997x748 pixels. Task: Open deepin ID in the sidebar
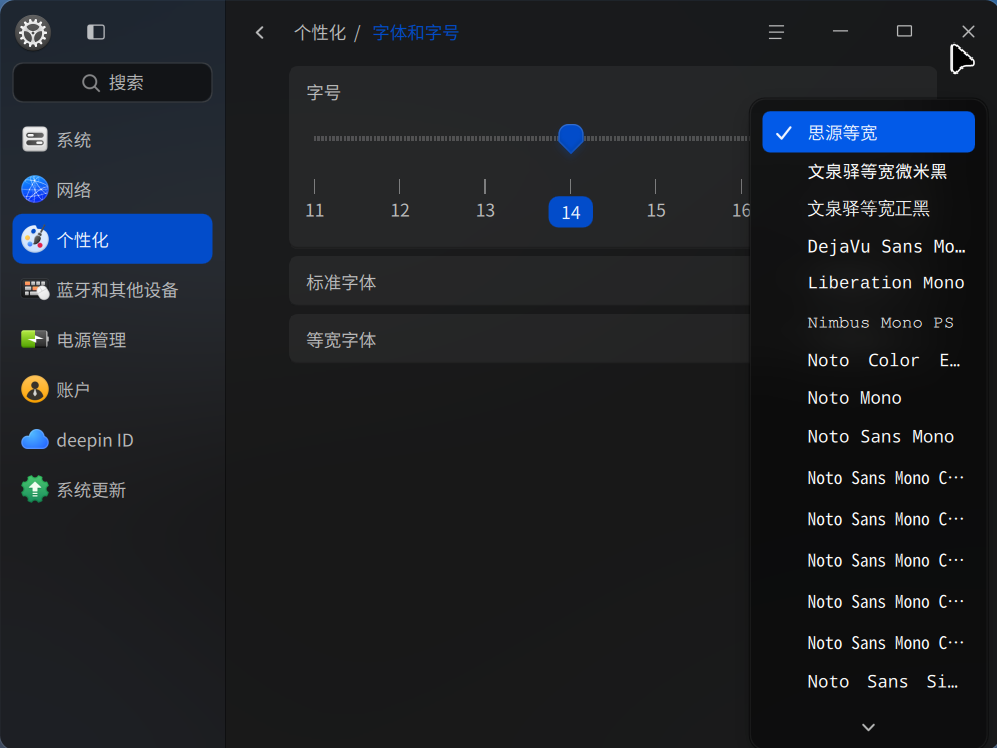tap(113, 440)
